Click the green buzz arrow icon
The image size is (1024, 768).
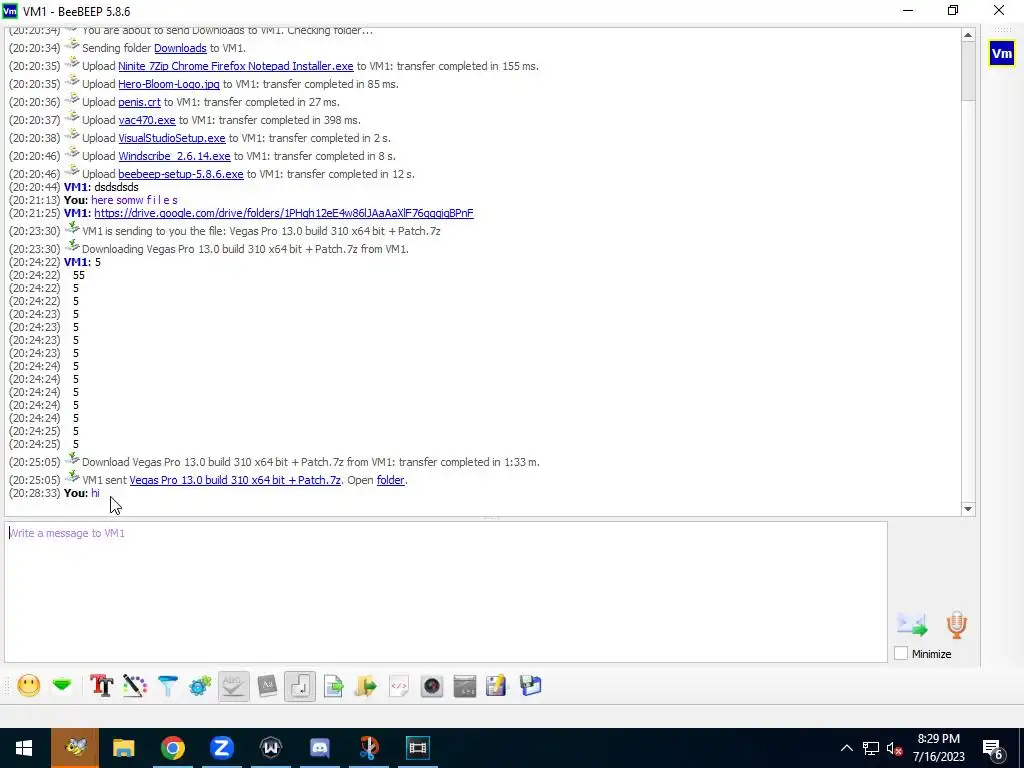(62, 686)
